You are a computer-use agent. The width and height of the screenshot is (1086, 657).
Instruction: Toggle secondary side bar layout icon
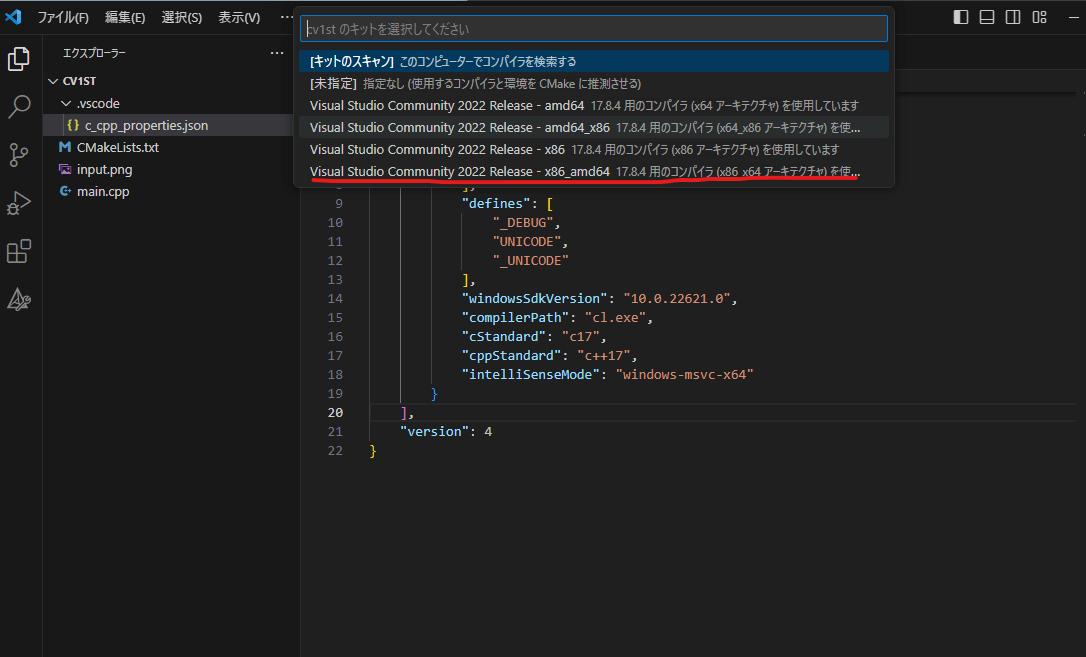tap(1013, 17)
